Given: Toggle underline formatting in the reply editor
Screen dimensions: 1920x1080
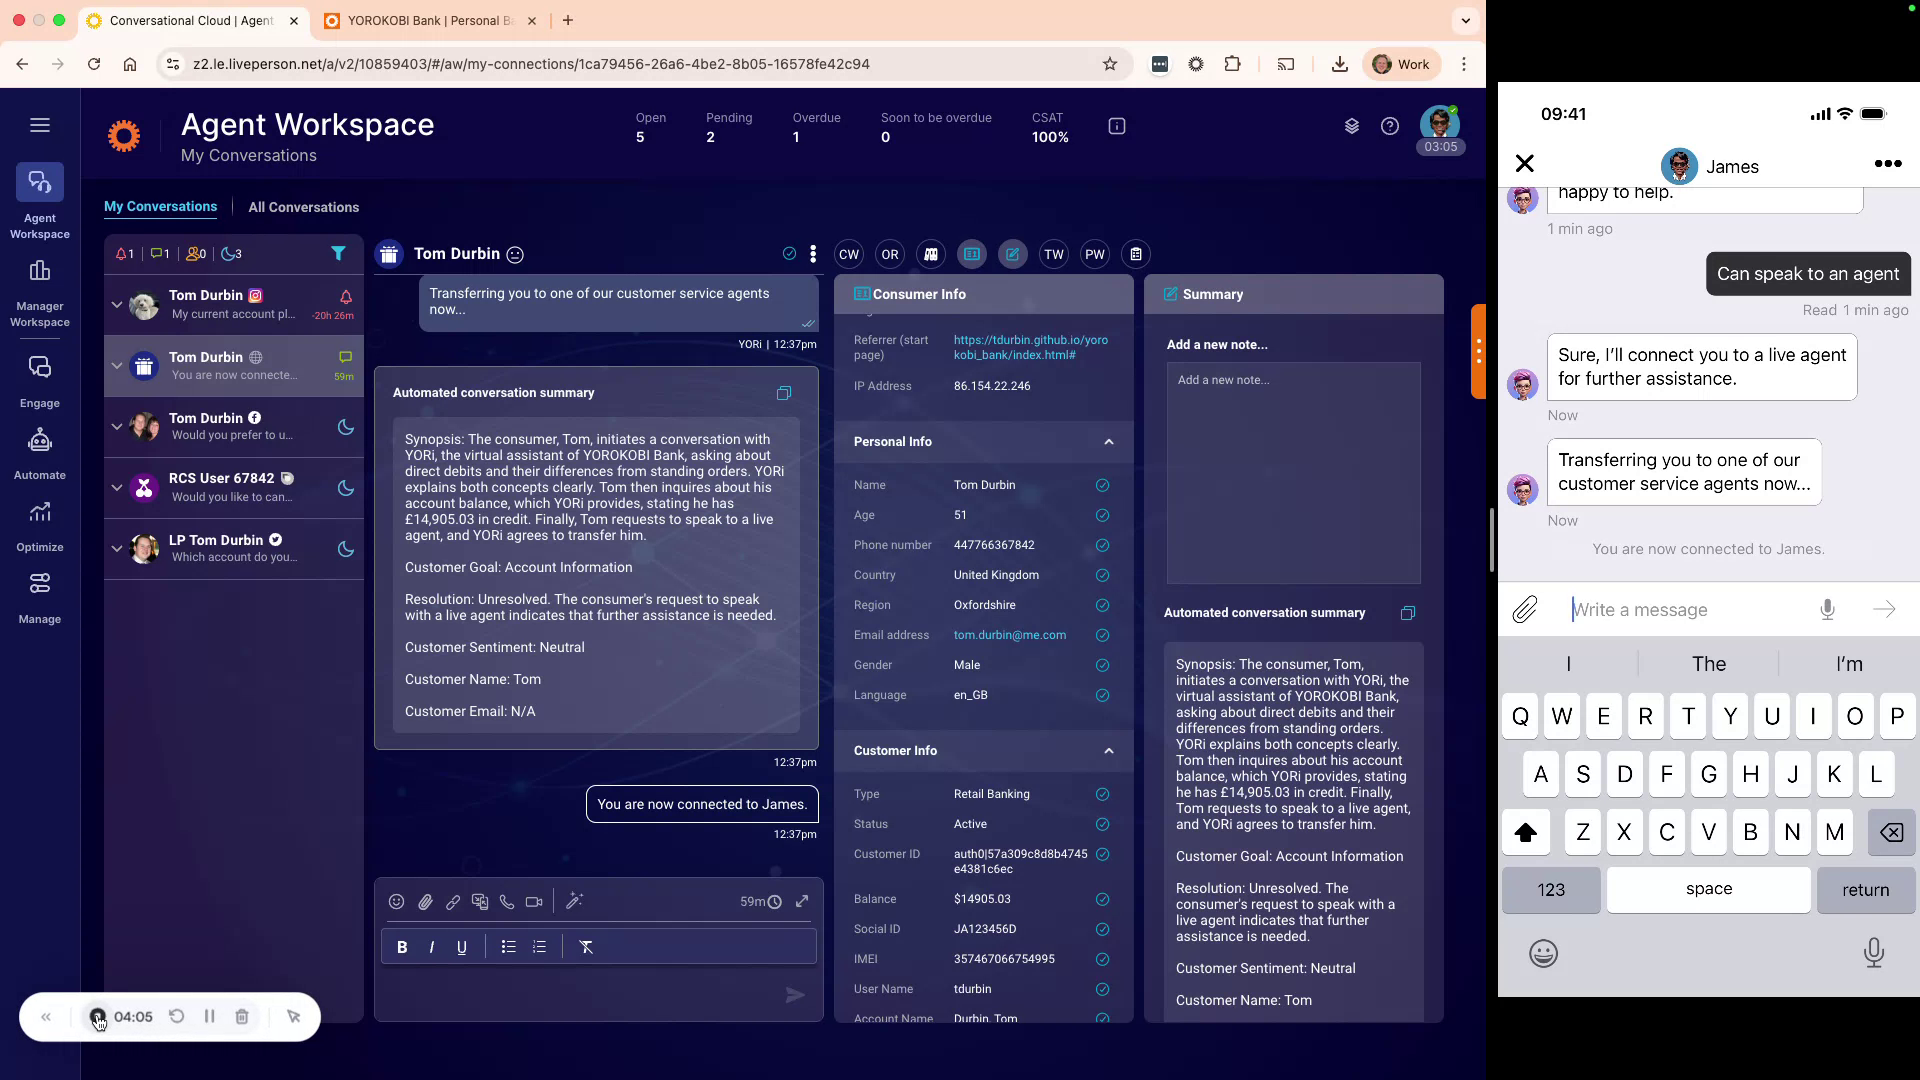Looking at the screenshot, I should tap(461, 946).
